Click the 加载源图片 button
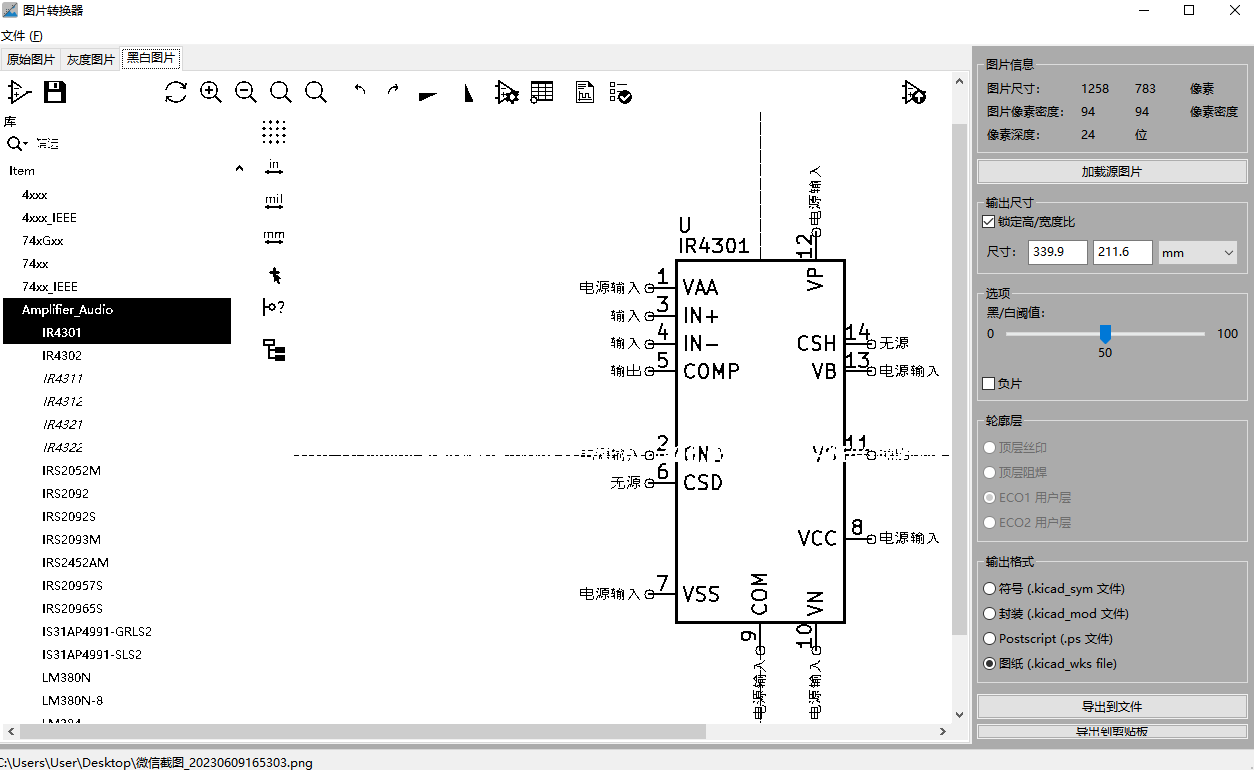This screenshot has width=1254, height=770. [x=1112, y=171]
